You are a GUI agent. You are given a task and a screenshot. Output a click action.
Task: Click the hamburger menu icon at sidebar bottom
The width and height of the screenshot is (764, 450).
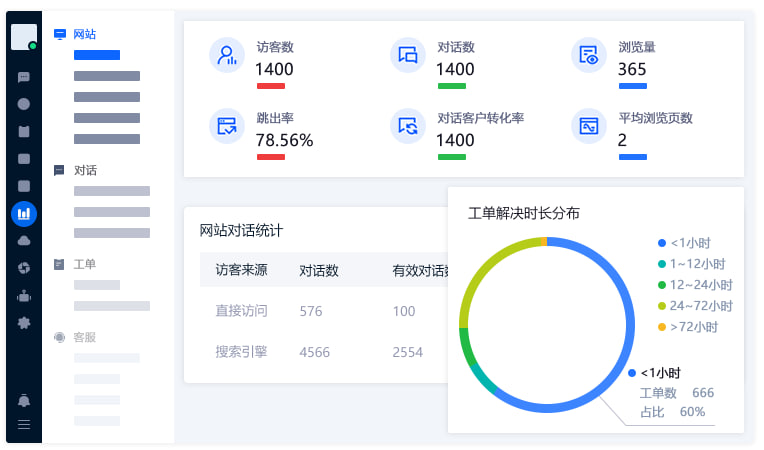24,424
